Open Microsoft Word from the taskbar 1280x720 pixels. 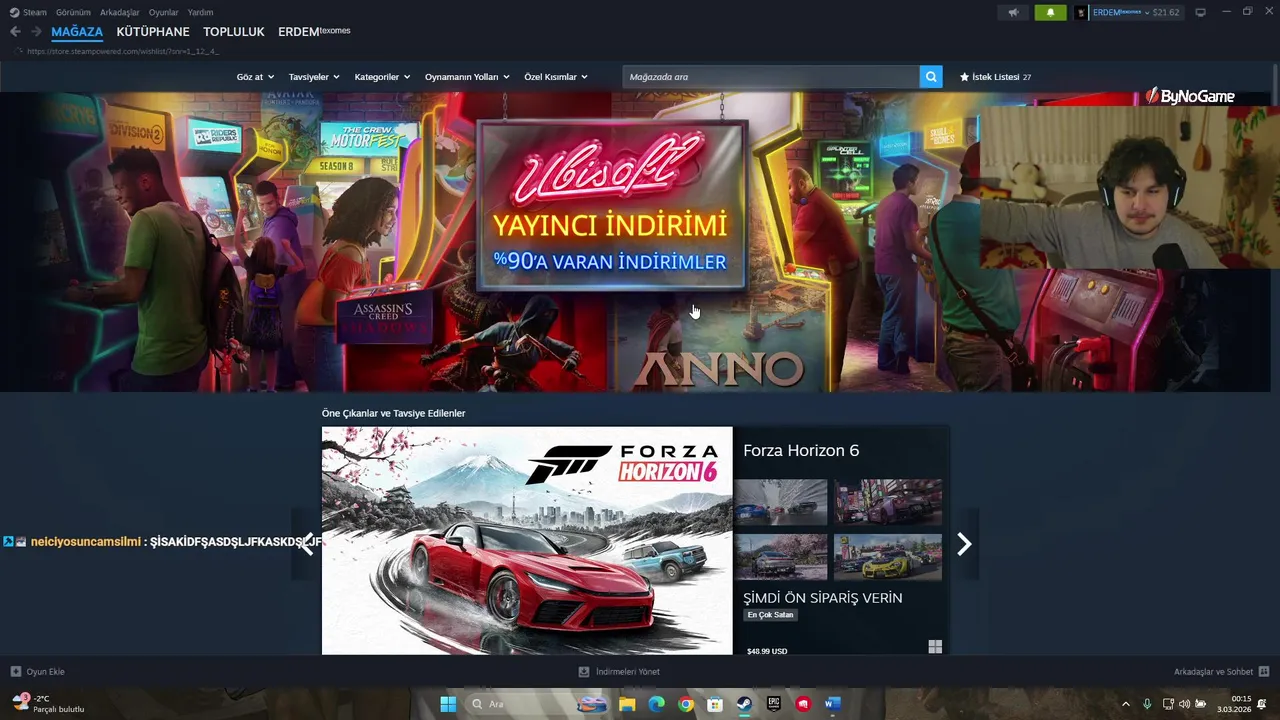(832, 704)
